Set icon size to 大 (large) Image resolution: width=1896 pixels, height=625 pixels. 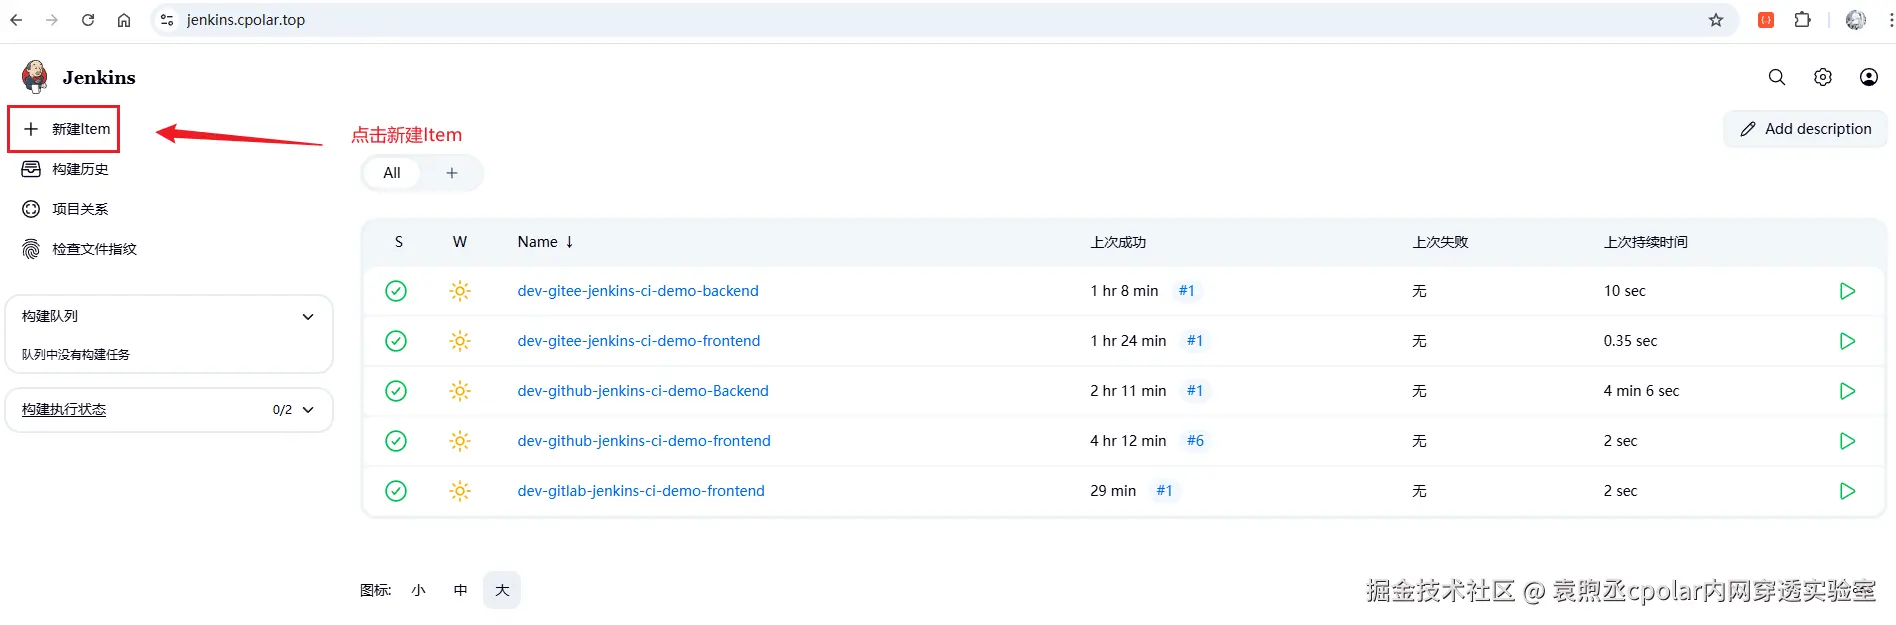click(x=502, y=590)
